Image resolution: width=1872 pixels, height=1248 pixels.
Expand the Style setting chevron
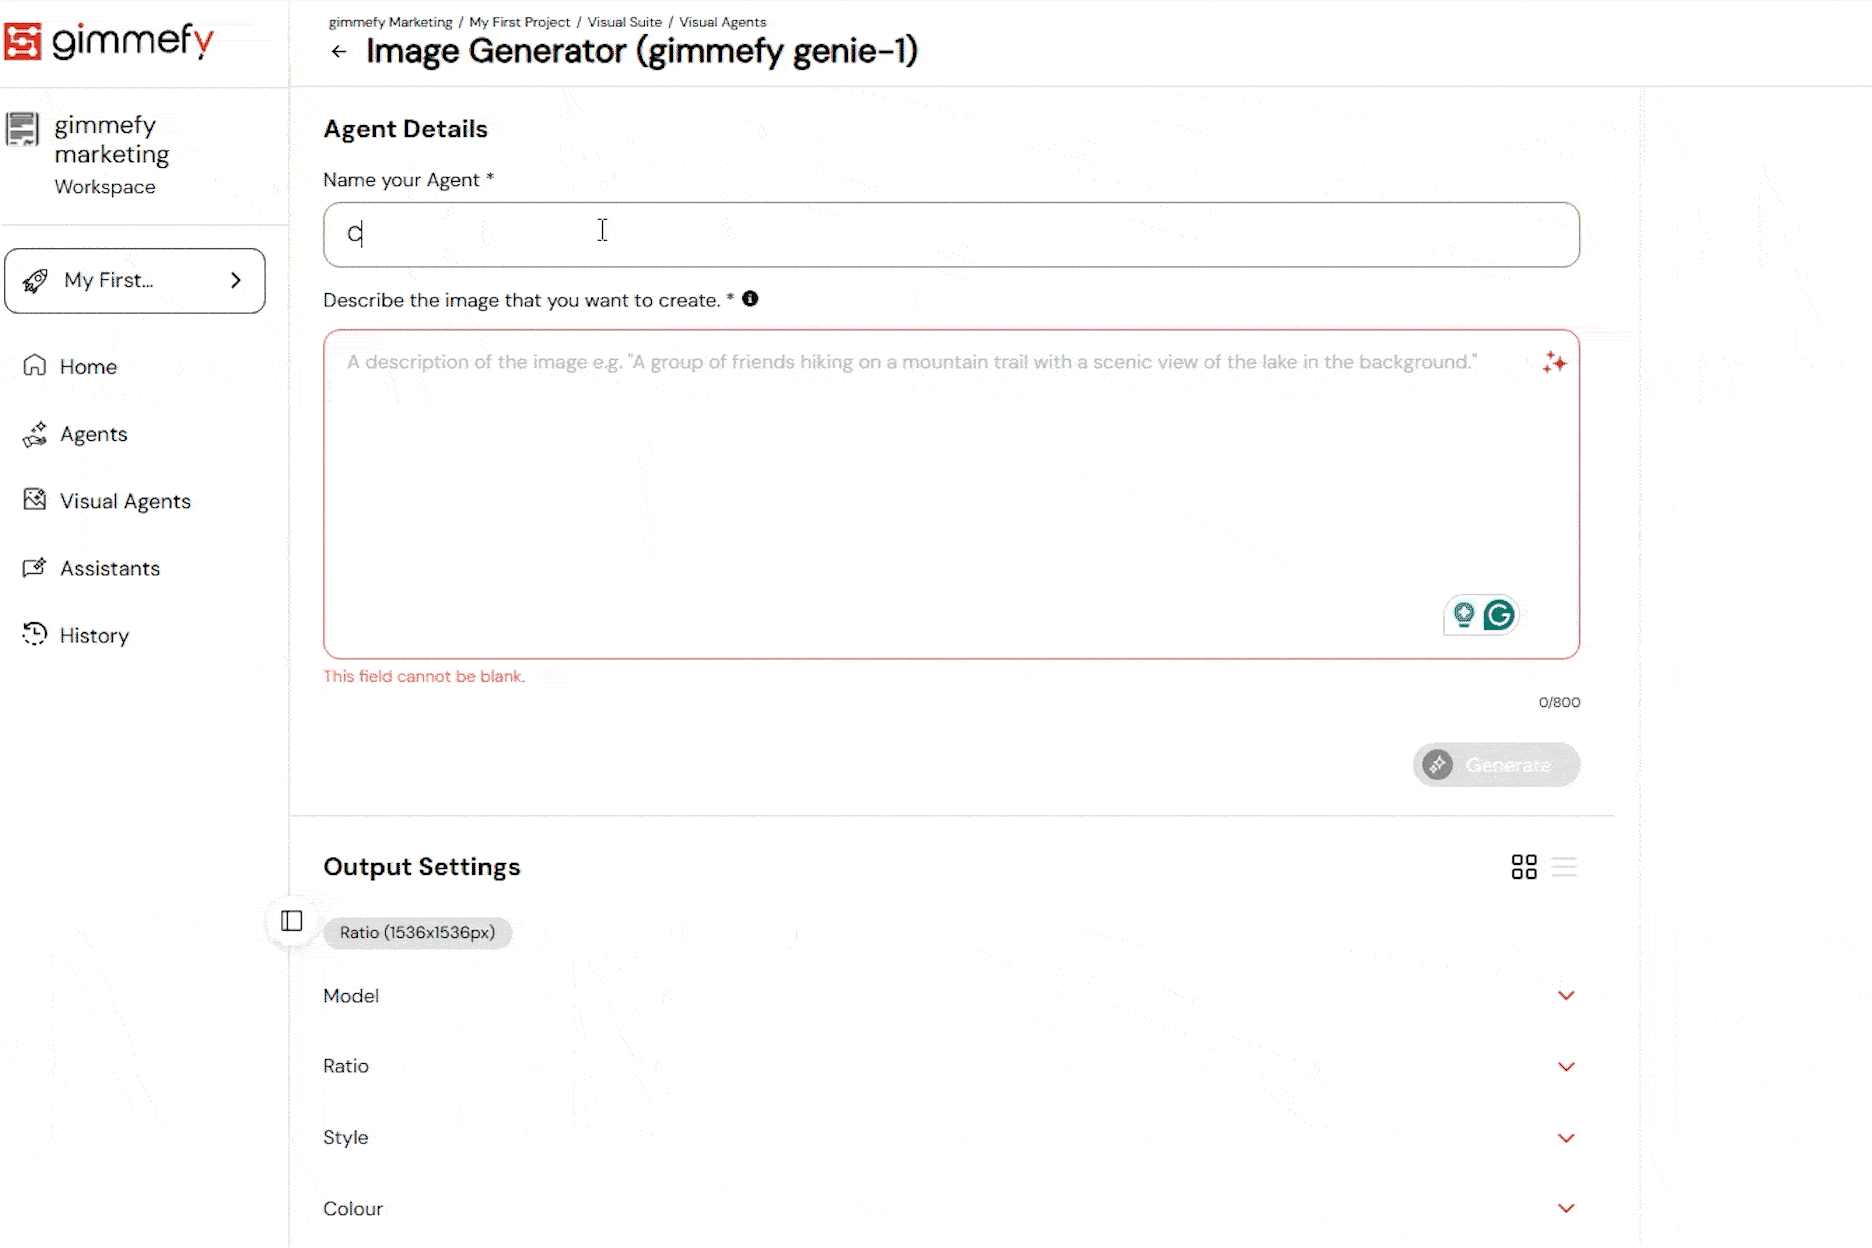tap(1566, 1138)
